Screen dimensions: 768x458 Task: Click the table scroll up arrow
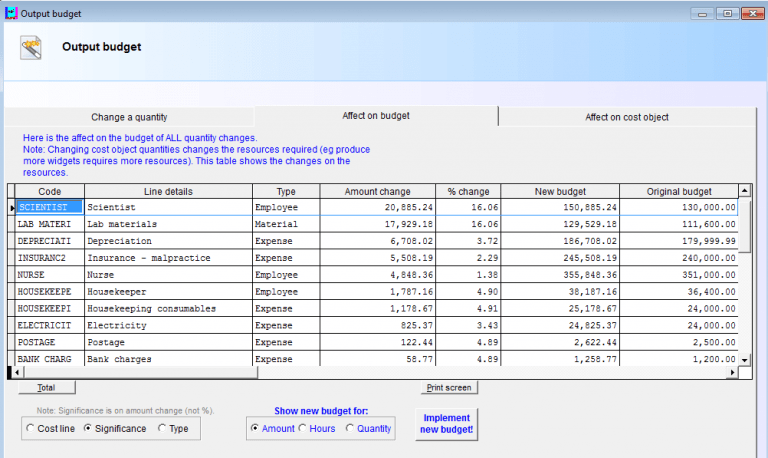click(x=744, y=191)
